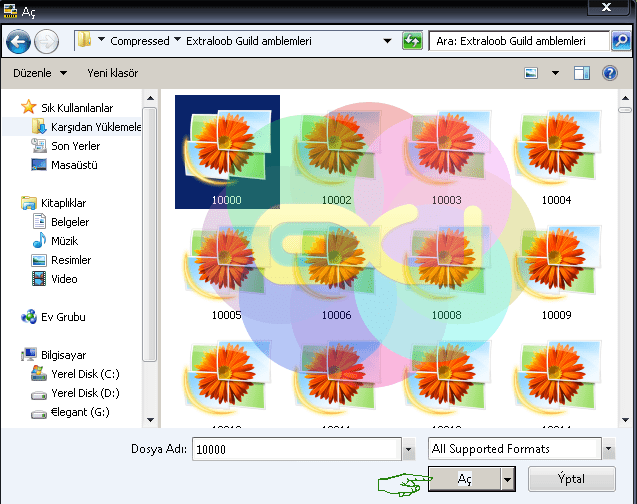Click the search magnifier icon

click(621, 41)
